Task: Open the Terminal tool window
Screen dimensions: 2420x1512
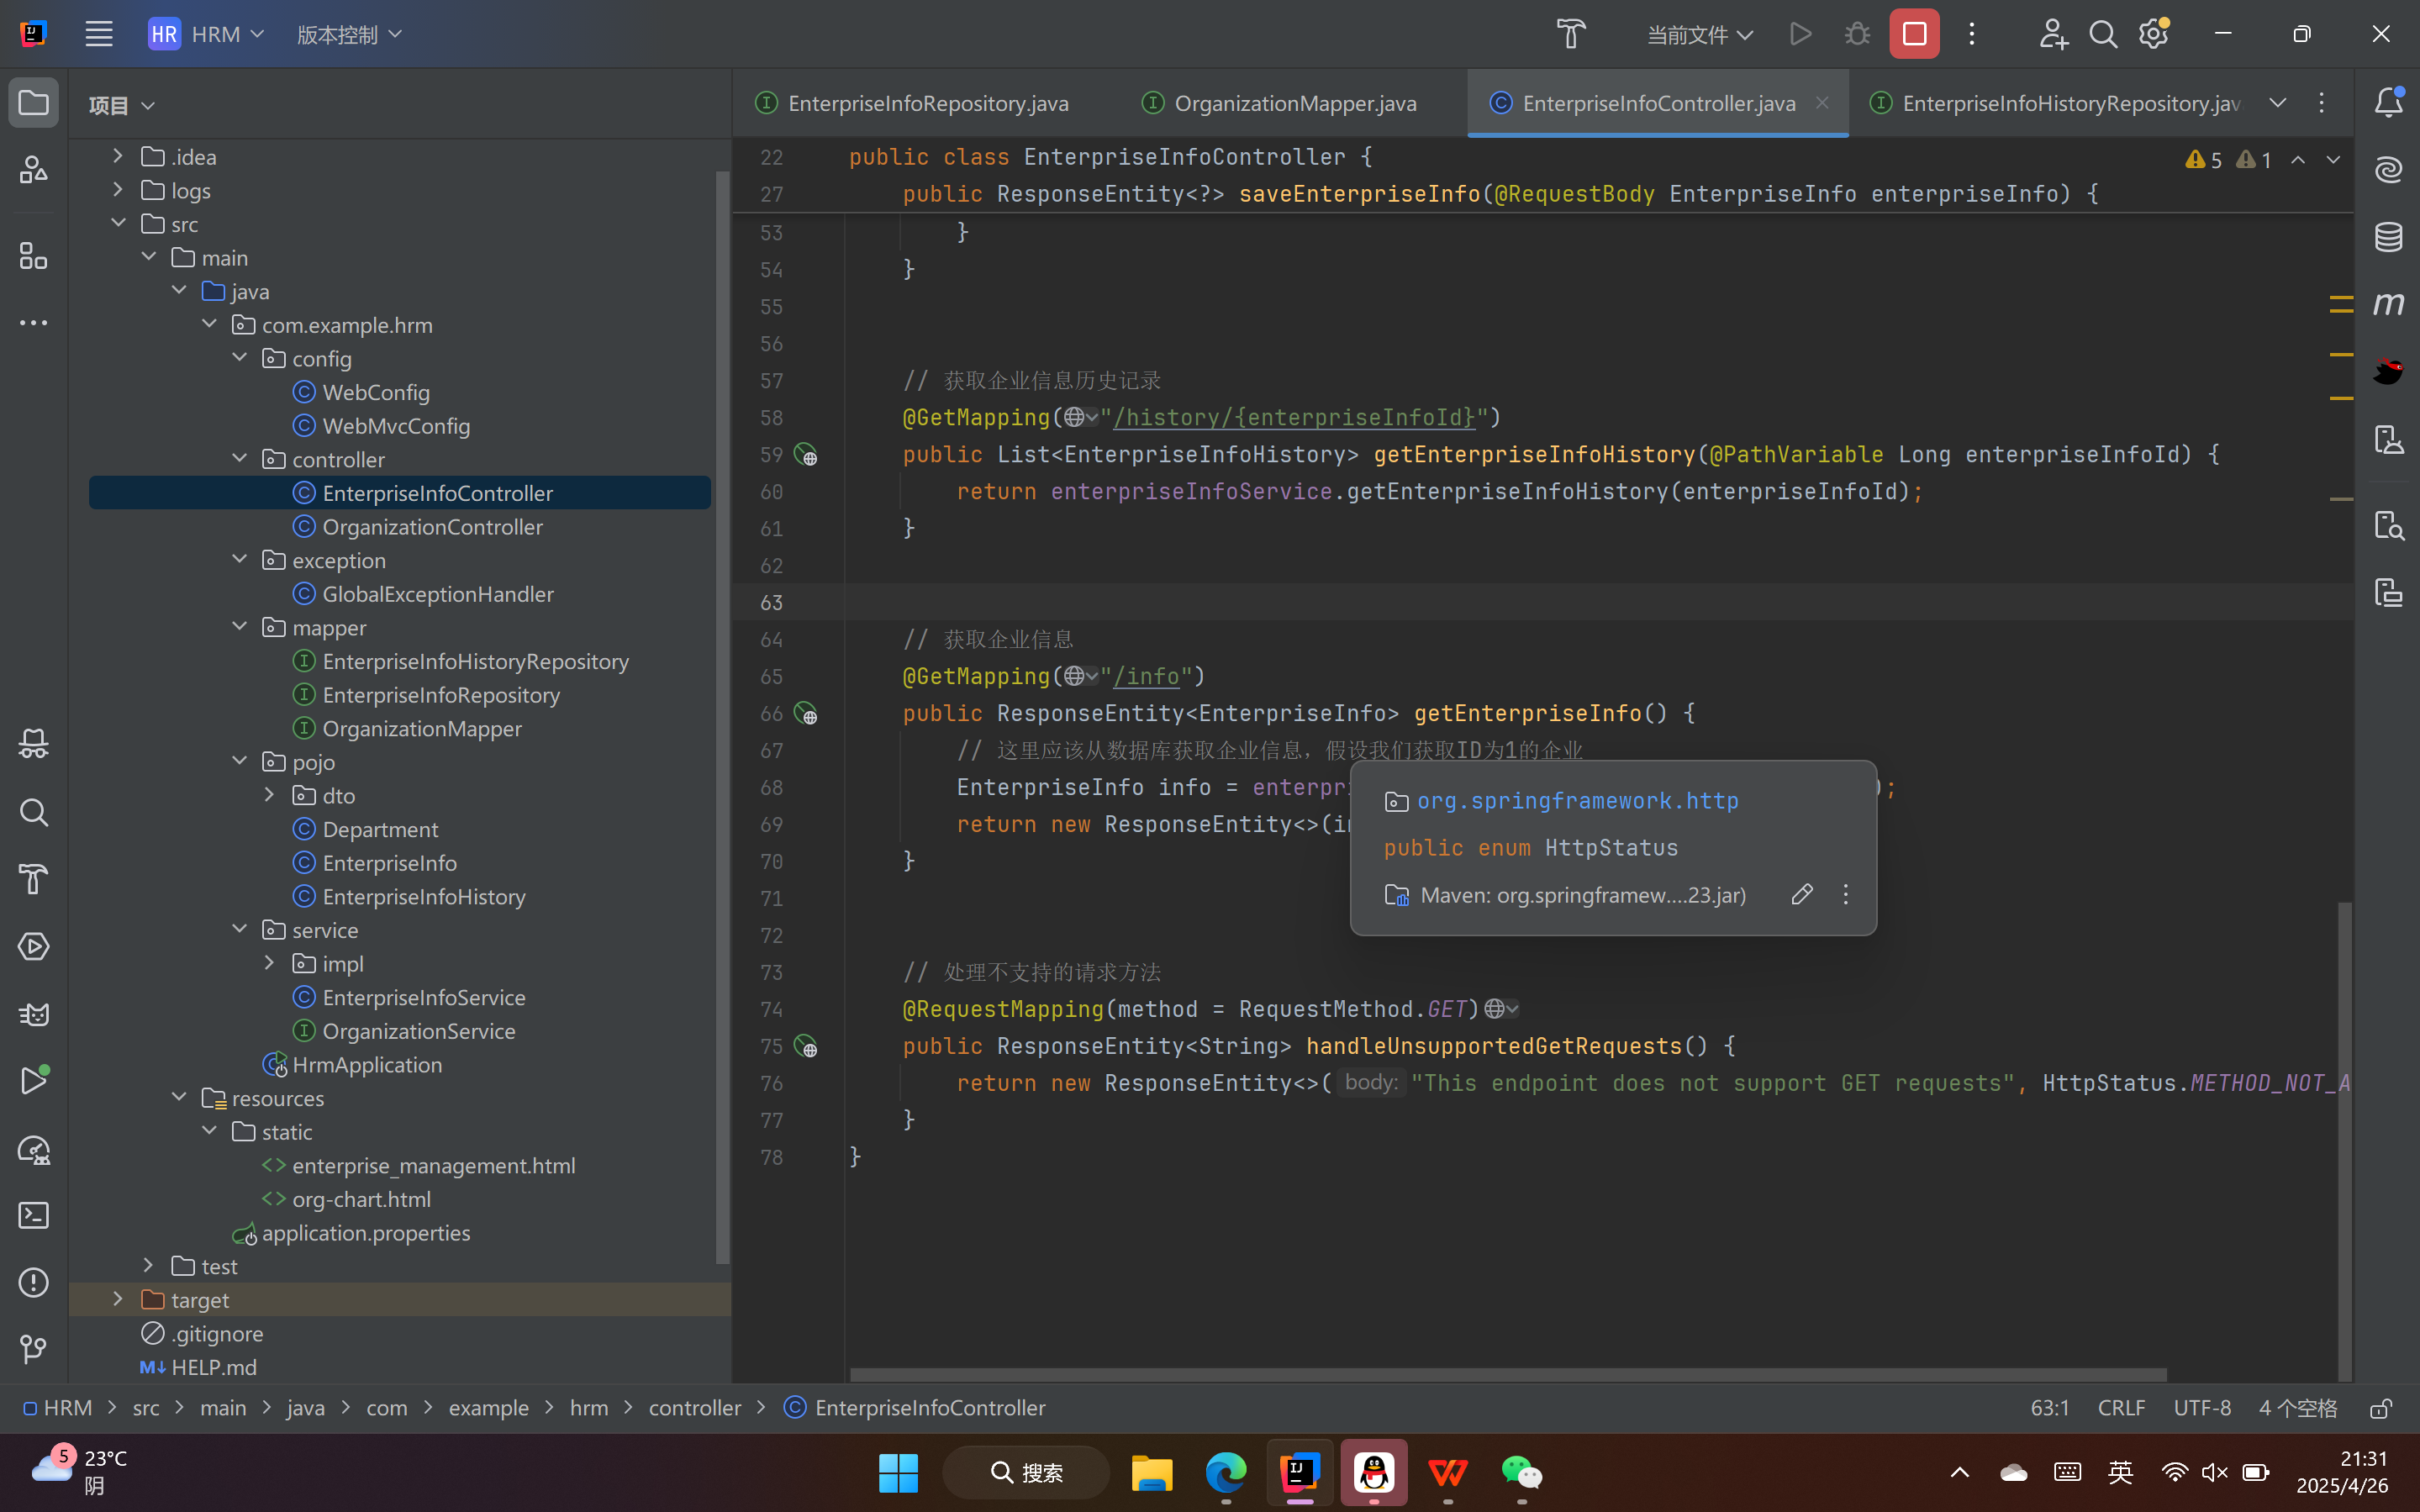Action: [34, 1215]
